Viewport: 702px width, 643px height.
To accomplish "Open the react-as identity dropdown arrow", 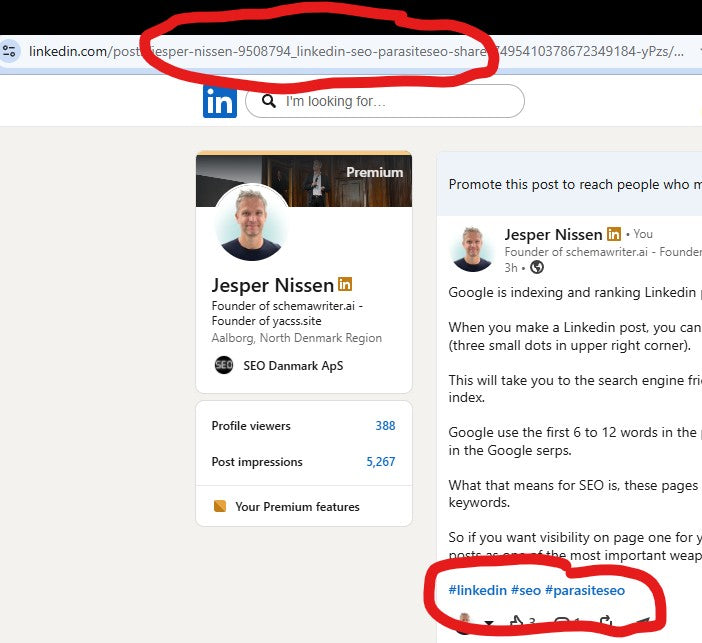I will click(489, 622).
